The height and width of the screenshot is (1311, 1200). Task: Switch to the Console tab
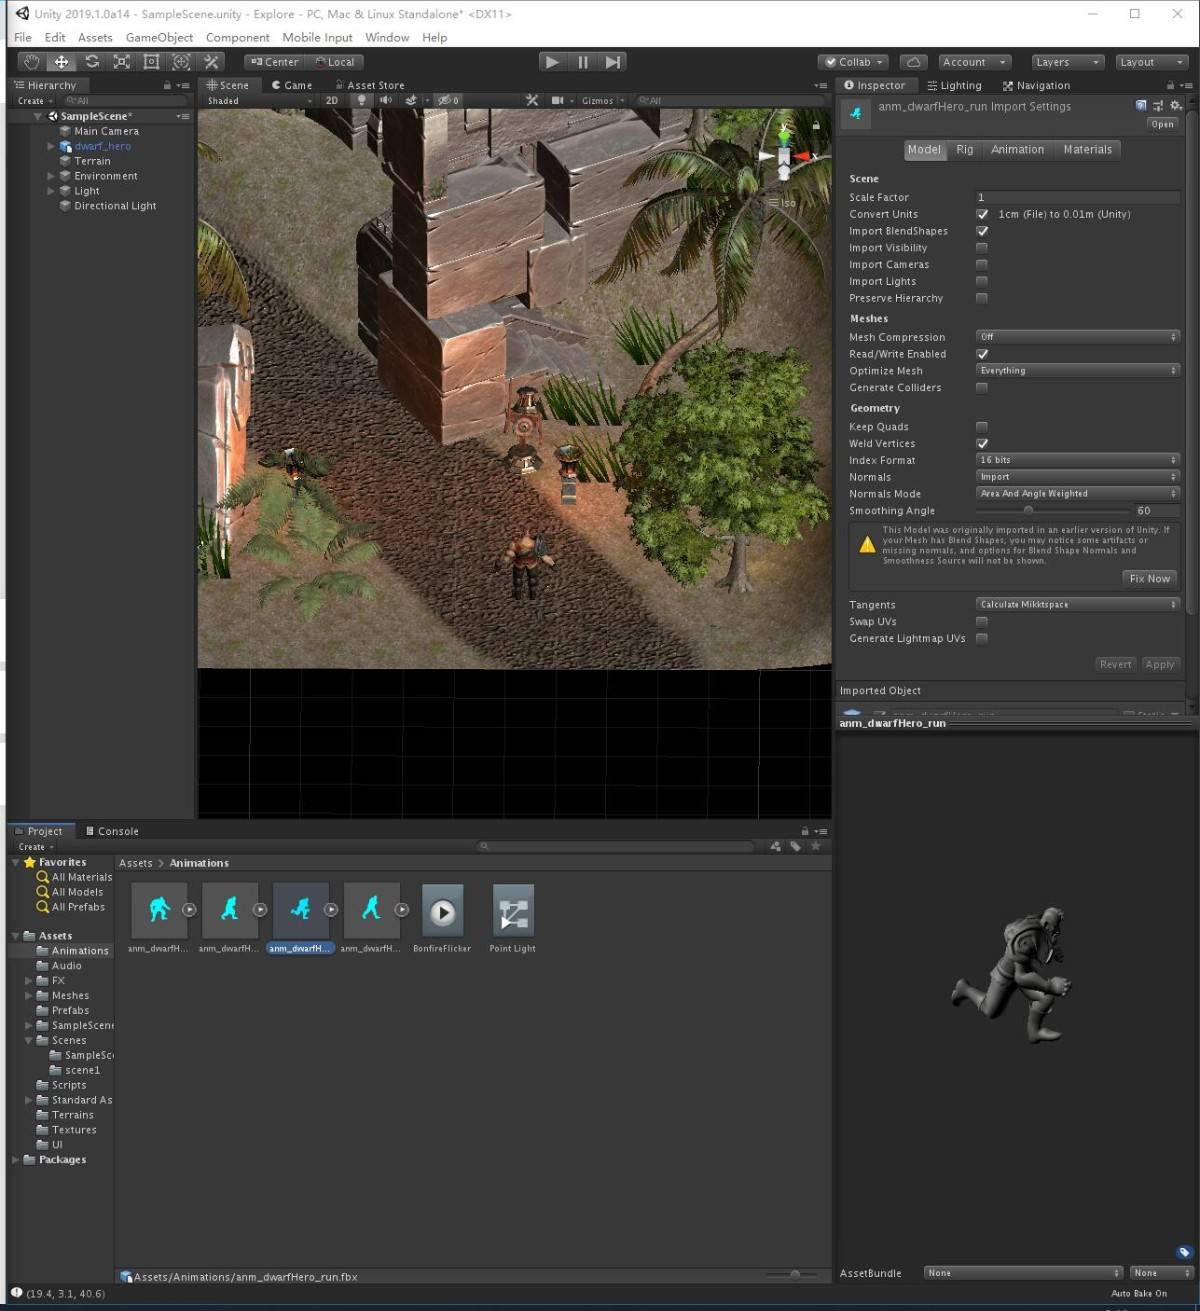coord(112,831)
